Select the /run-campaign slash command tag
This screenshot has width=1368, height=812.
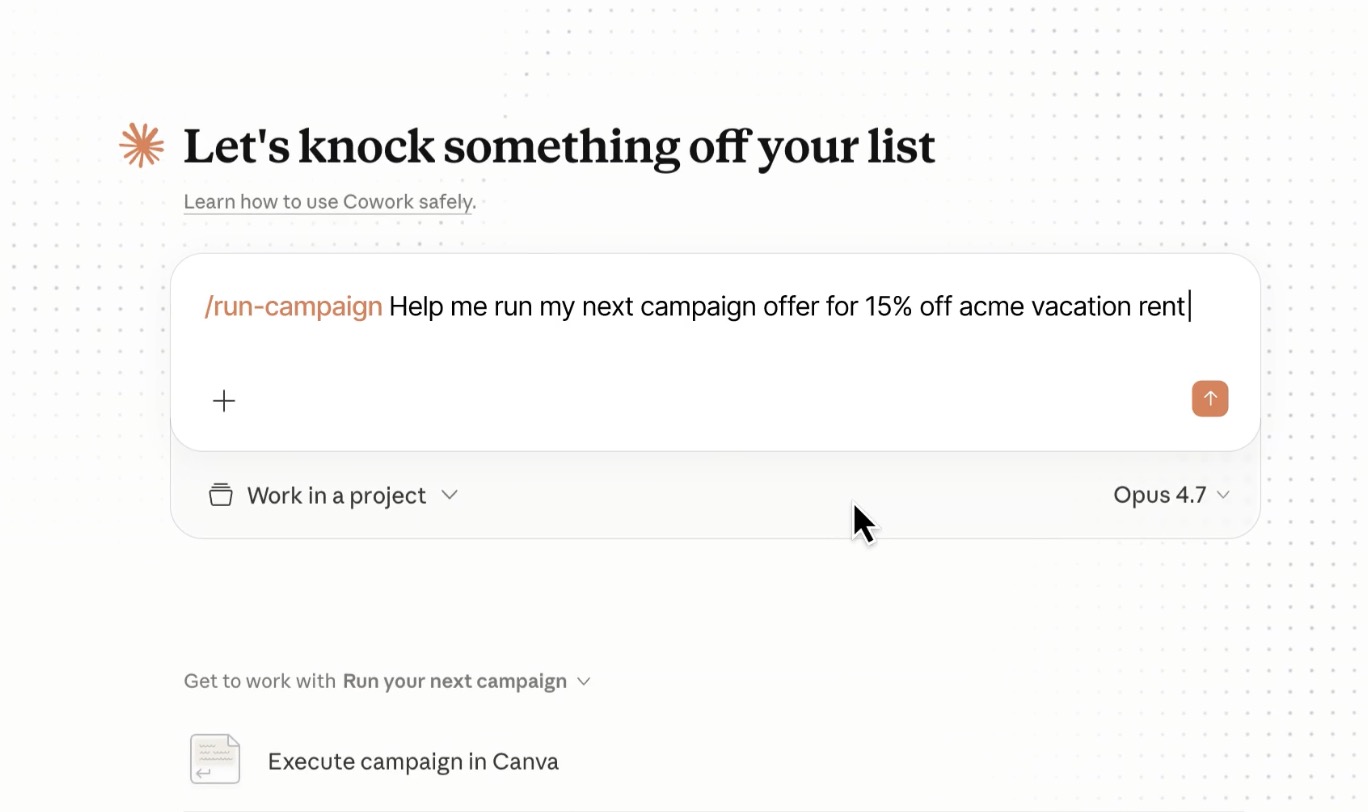click(293, 306)
